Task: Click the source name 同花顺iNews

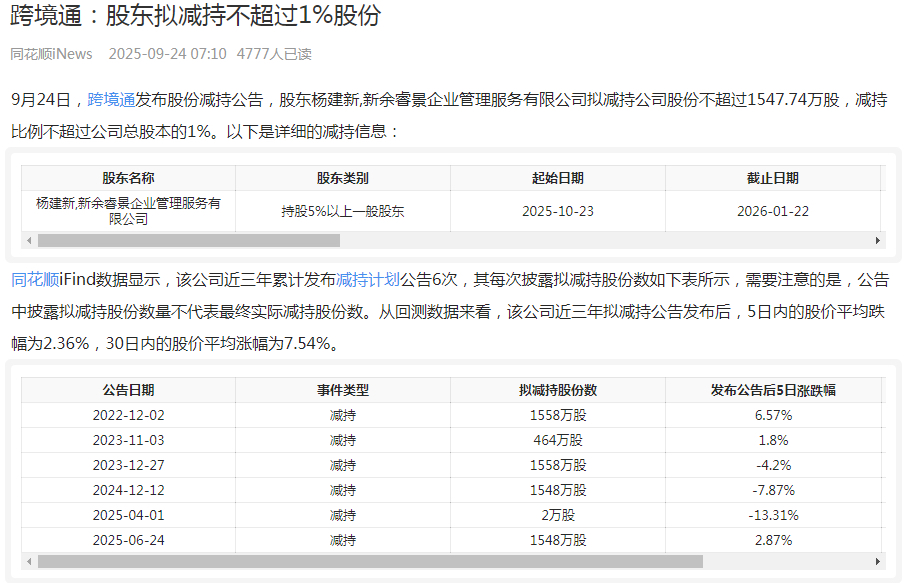Action: coord(51,54)
